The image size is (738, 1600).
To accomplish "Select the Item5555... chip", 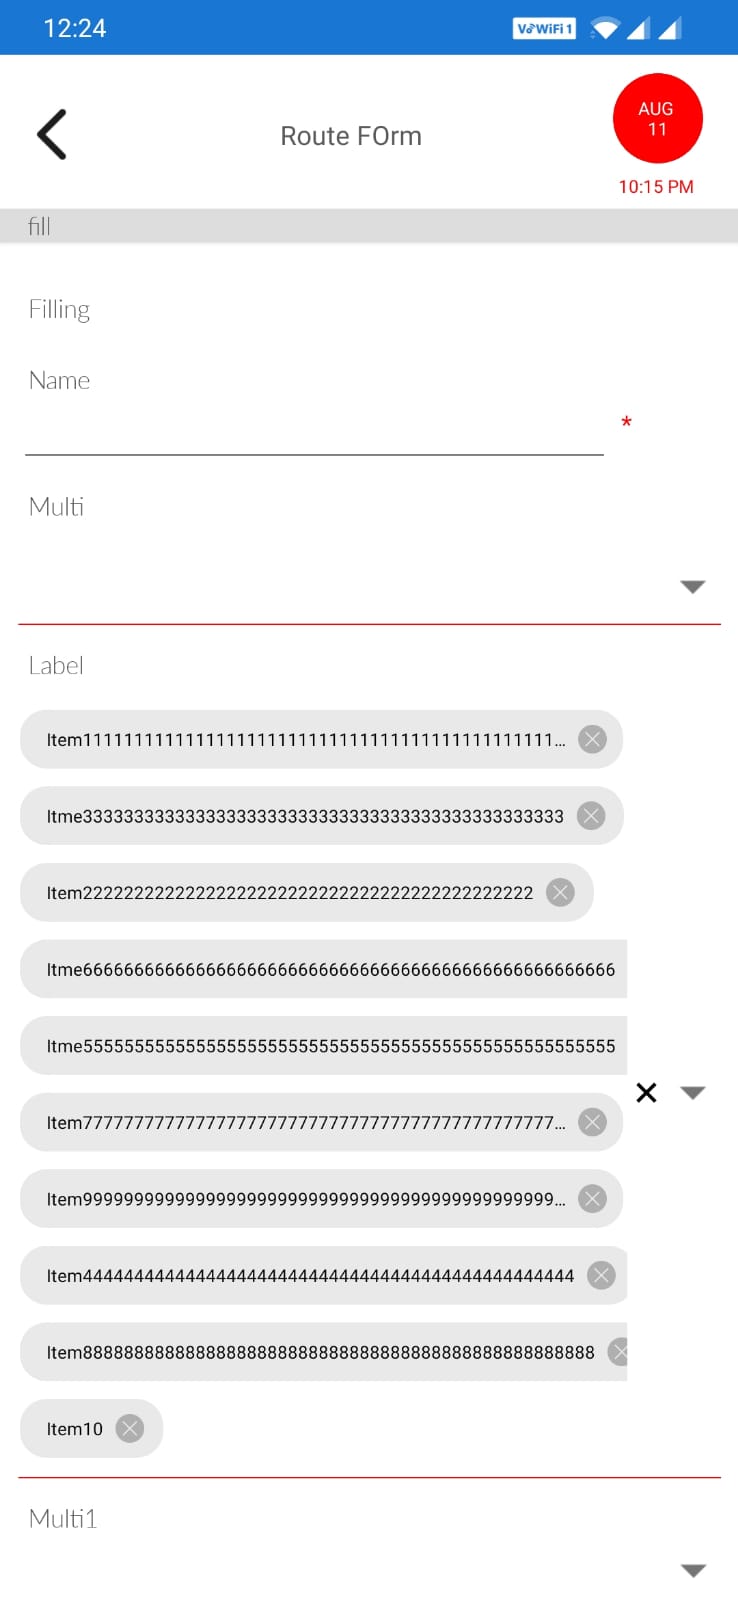I will click(x=320, y=1045).
